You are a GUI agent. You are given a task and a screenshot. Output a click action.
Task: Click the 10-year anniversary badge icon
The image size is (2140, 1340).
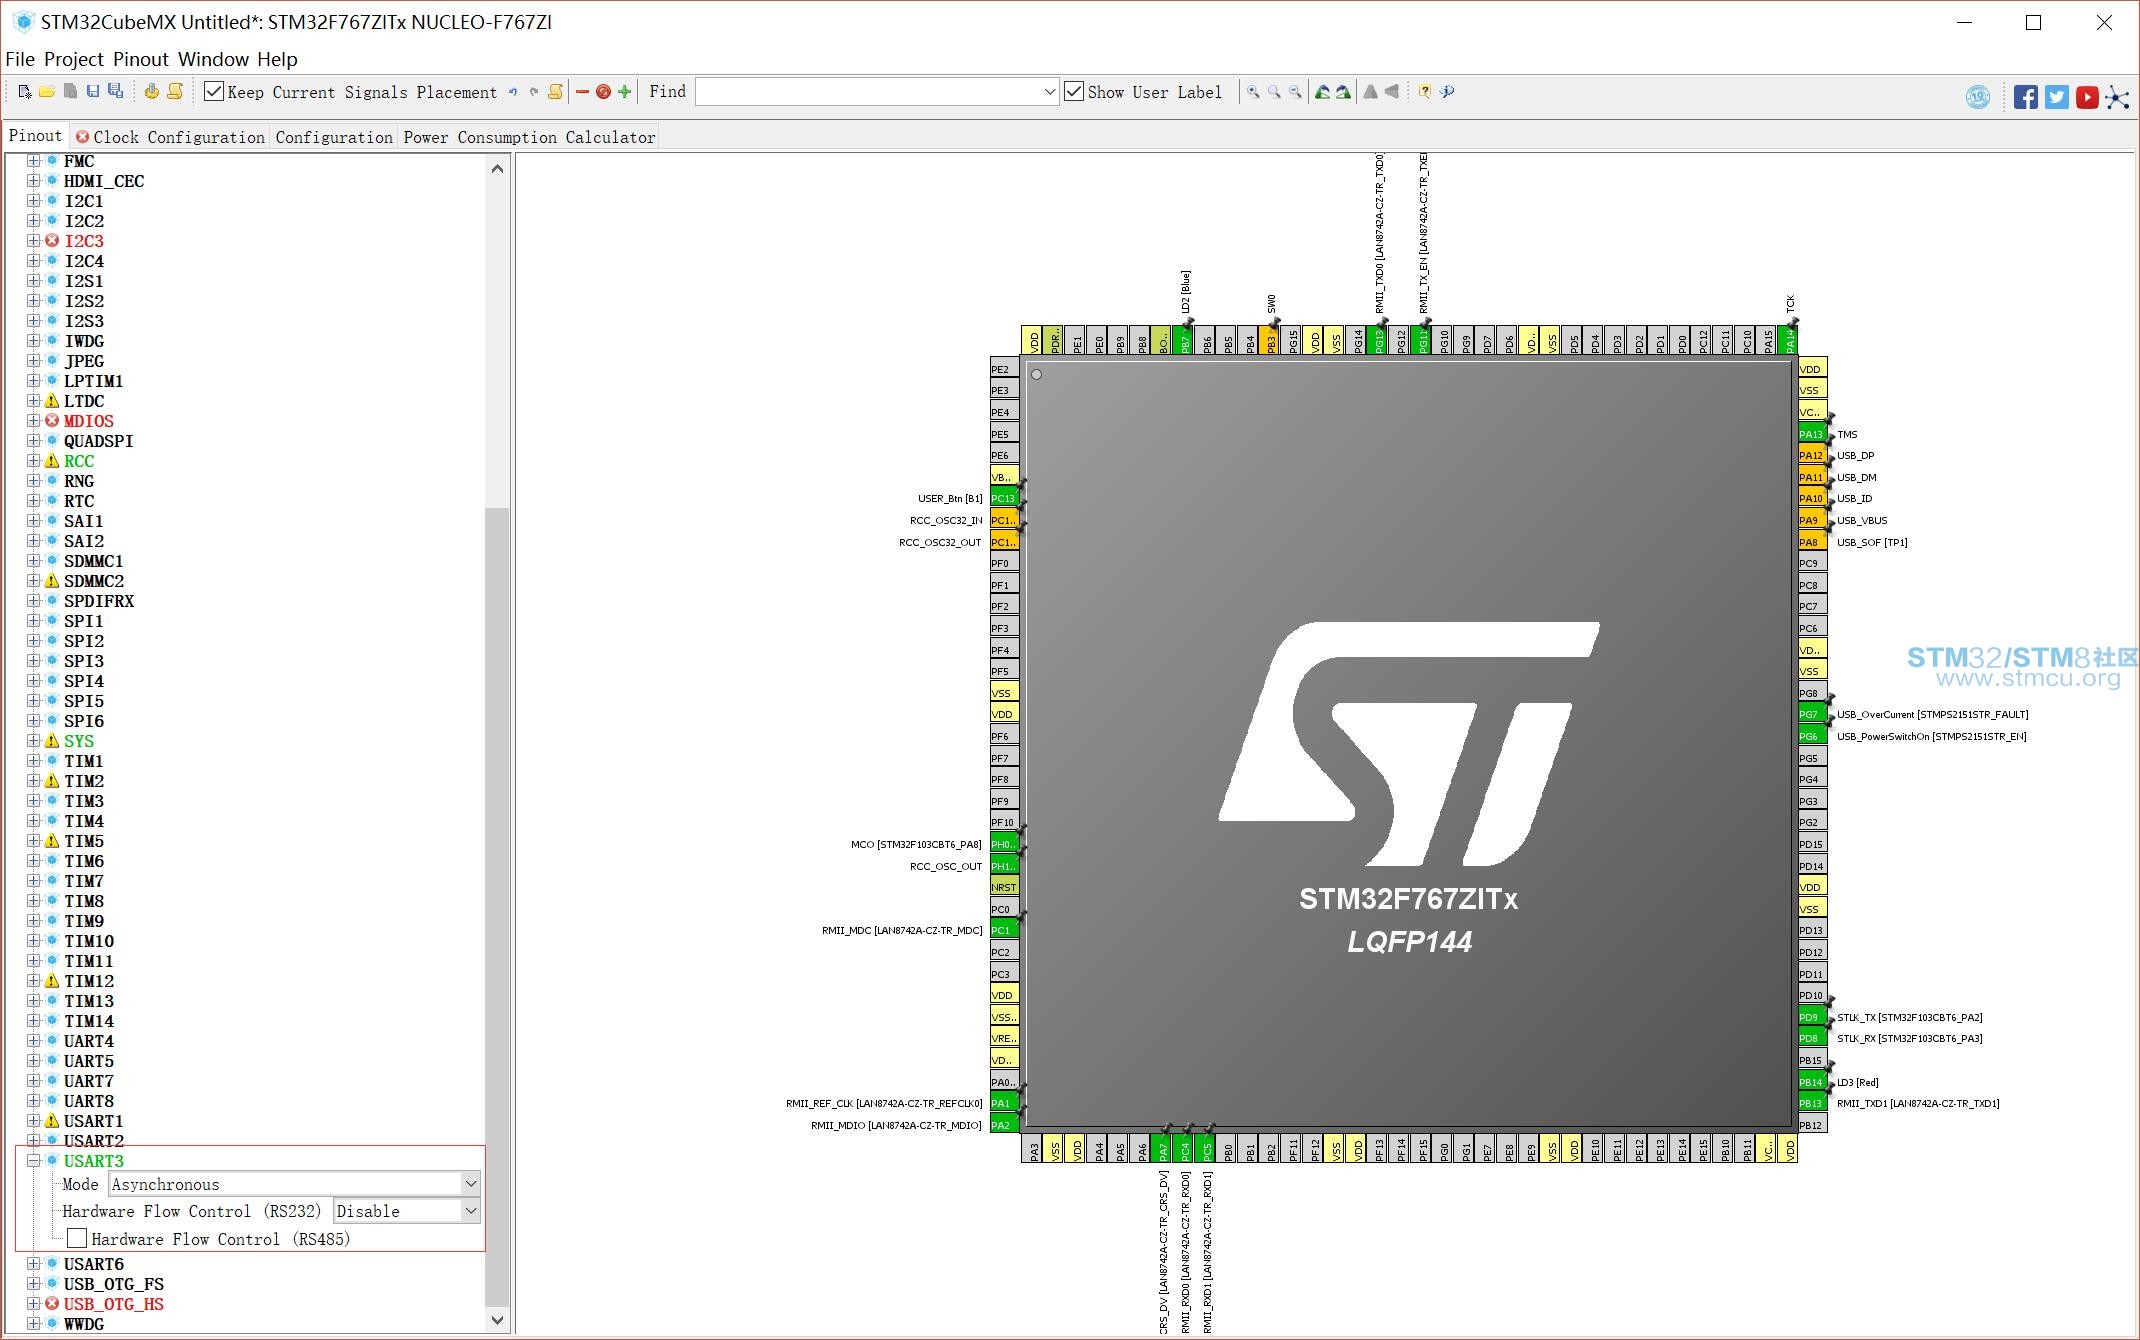pyautogui.click(x=1978, y=97)
